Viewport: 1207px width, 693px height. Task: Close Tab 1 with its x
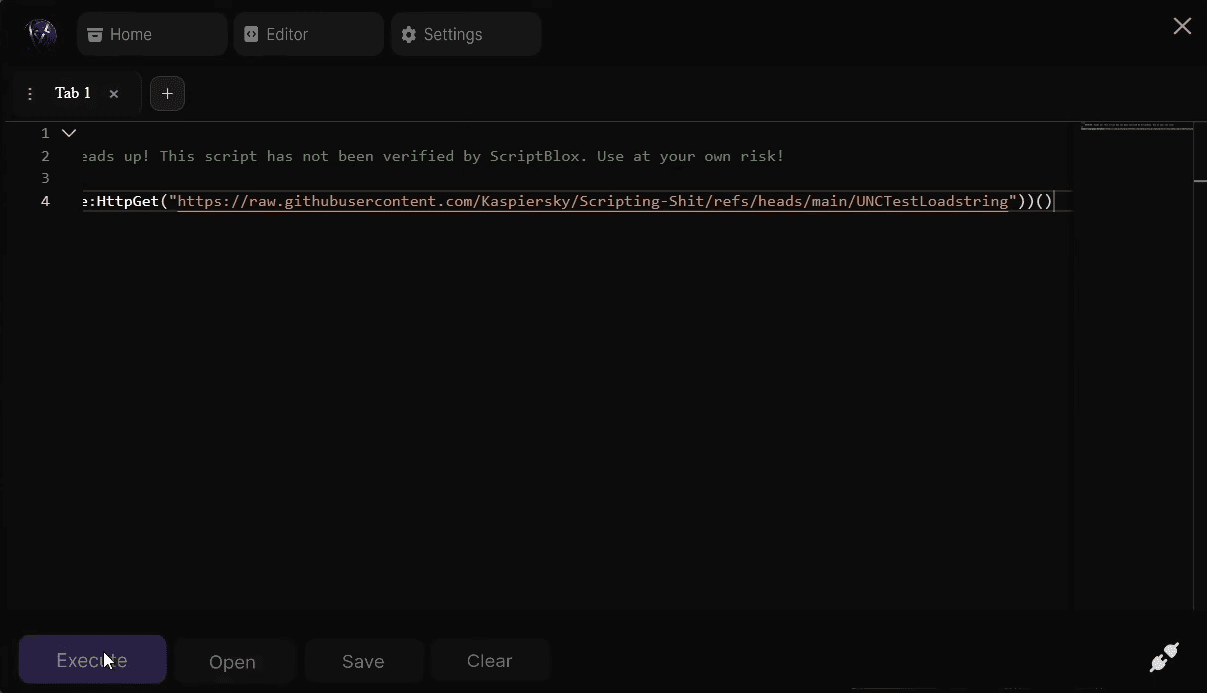pos(114,93)
